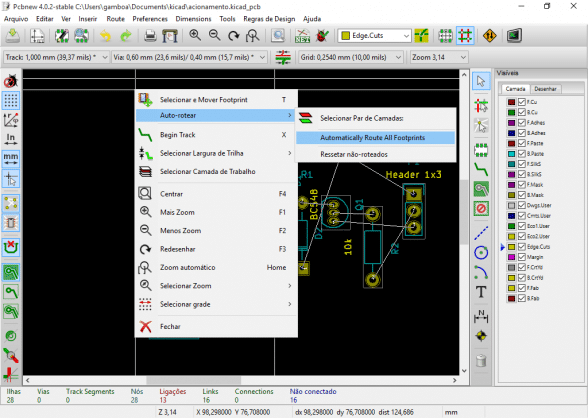The width and height of the screenshot is (588, 418).
Task: Click the page settings icon
Action: [37, 36]
